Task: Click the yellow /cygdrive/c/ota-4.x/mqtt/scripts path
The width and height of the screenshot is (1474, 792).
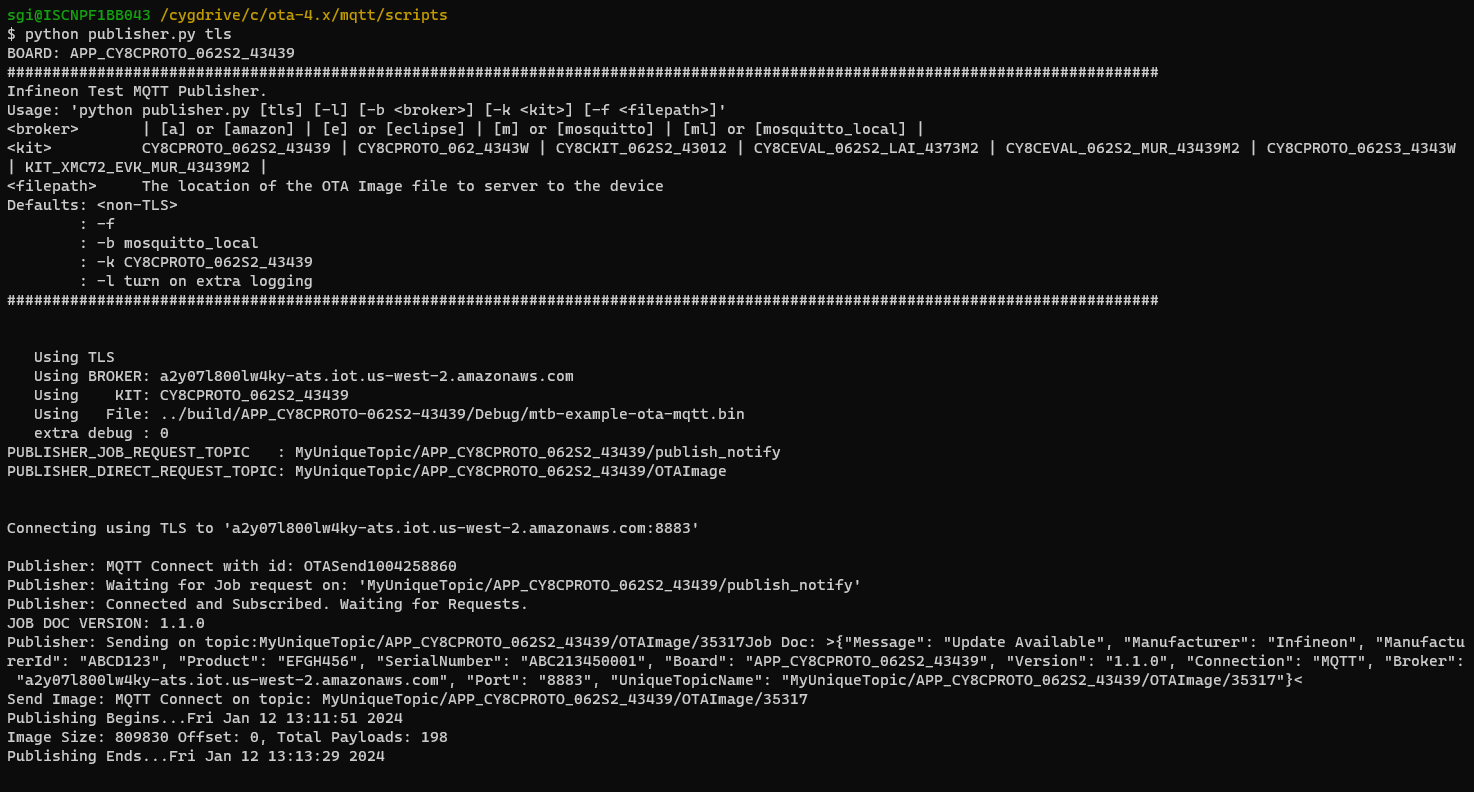Action: (303, 15)
